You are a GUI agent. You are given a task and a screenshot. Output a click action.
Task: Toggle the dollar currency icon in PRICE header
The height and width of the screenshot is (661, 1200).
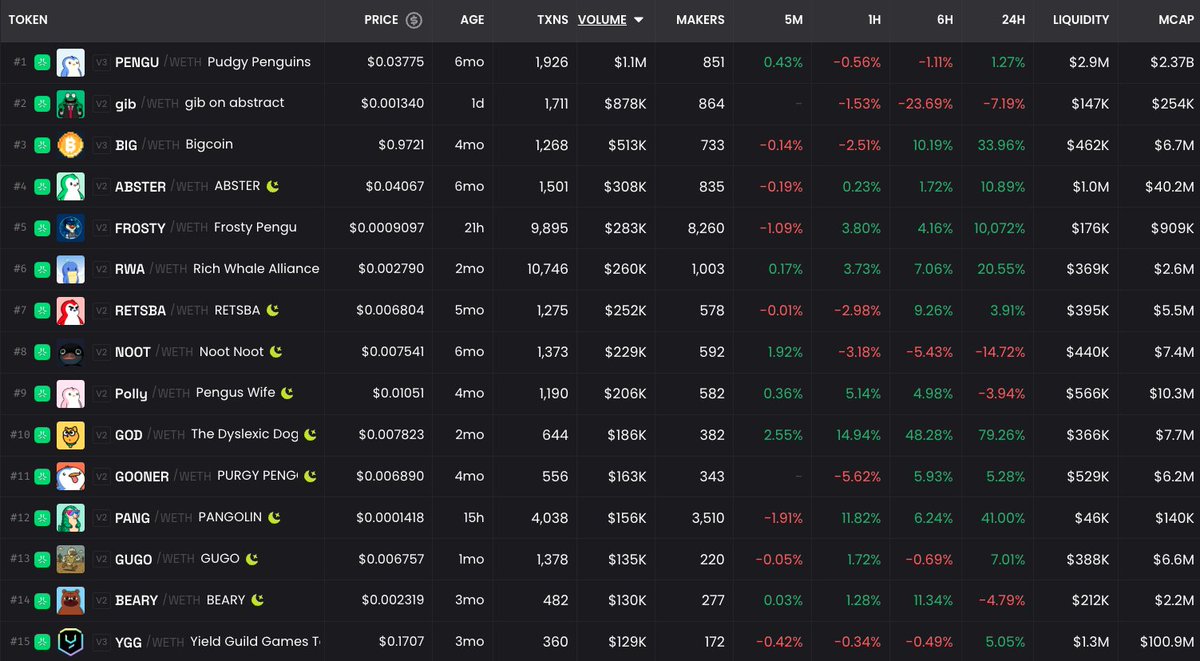point(414,20)
